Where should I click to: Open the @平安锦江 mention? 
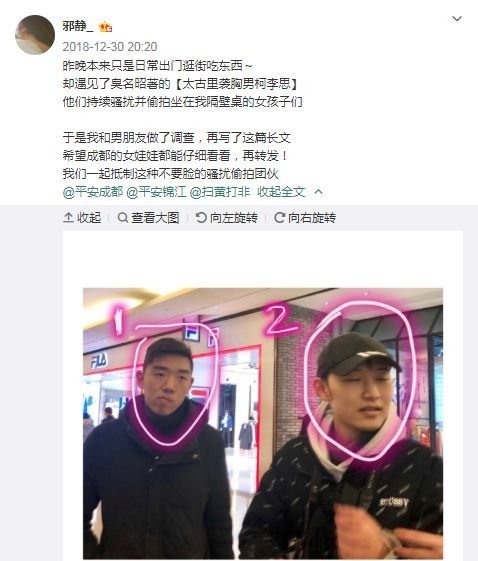click(156, 192)
